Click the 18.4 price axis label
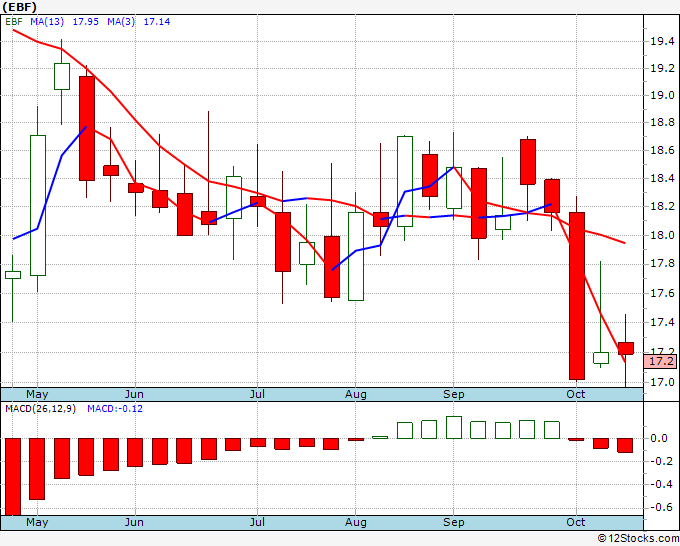 point(662,178)
